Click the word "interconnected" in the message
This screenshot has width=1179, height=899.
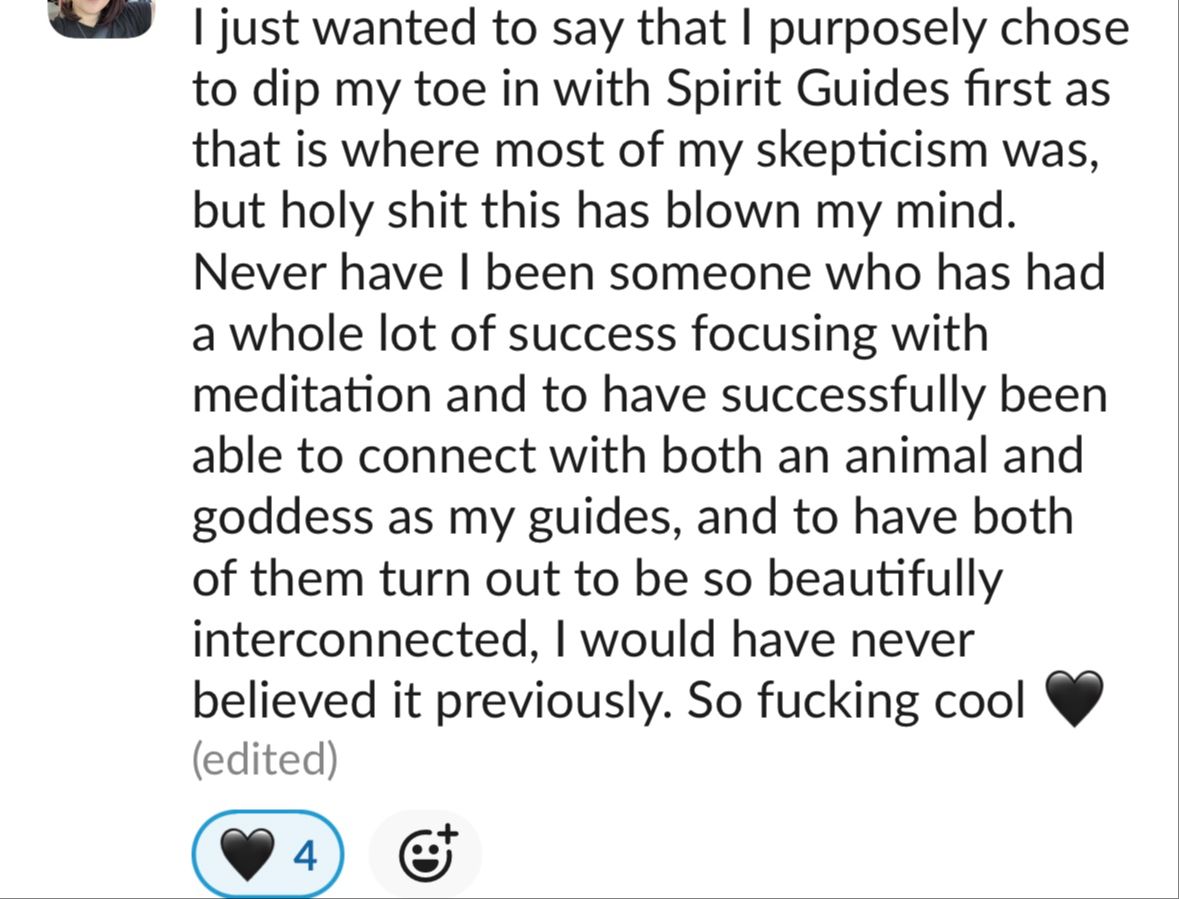(357, 640)
